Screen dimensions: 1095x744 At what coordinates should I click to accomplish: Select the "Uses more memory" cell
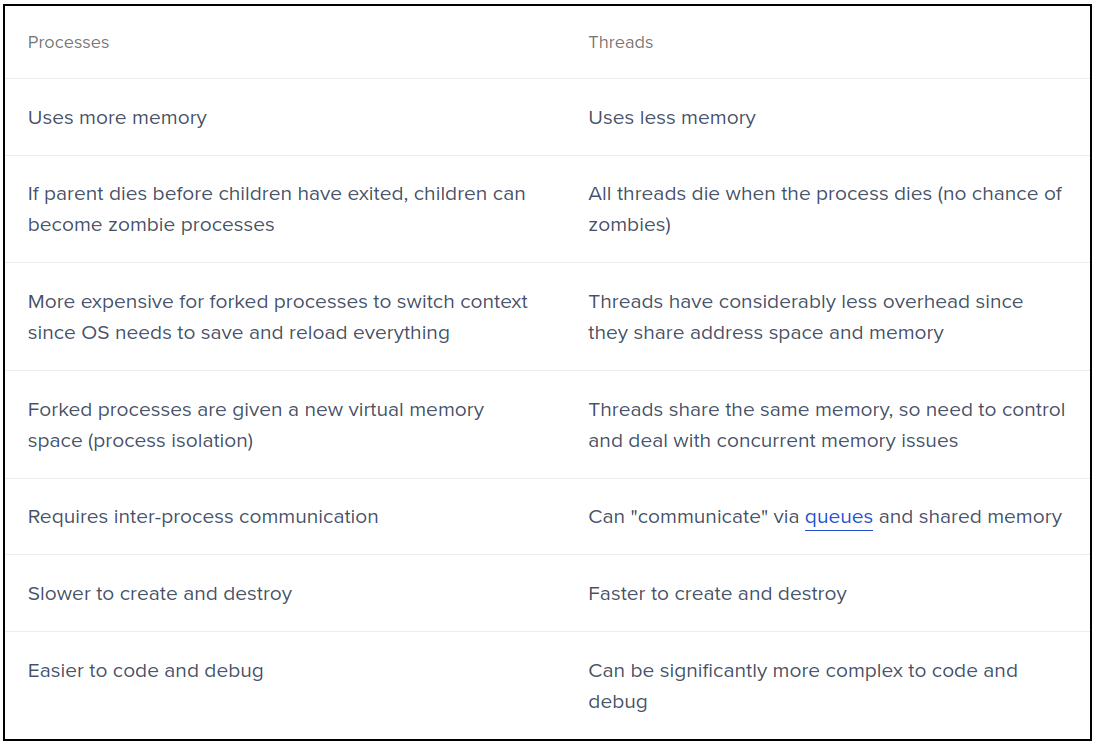coord(117,118)
